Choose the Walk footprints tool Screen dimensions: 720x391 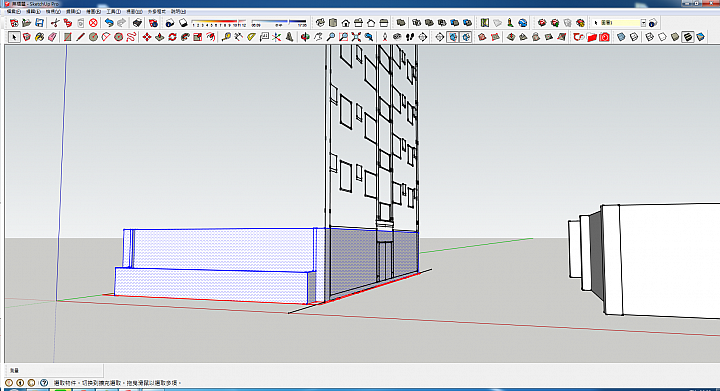410,37
